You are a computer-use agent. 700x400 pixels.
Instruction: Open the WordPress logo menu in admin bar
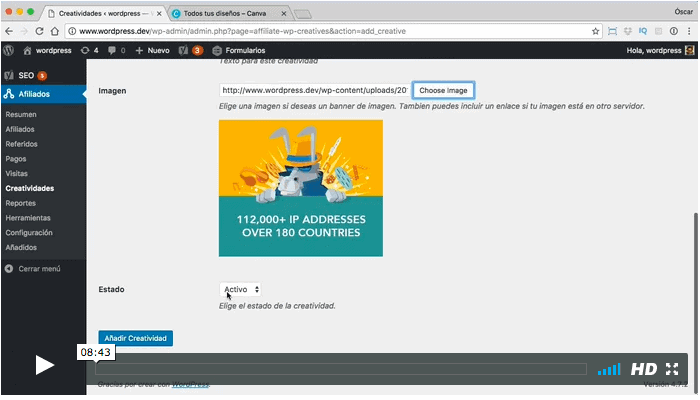(x=8, y=50)
